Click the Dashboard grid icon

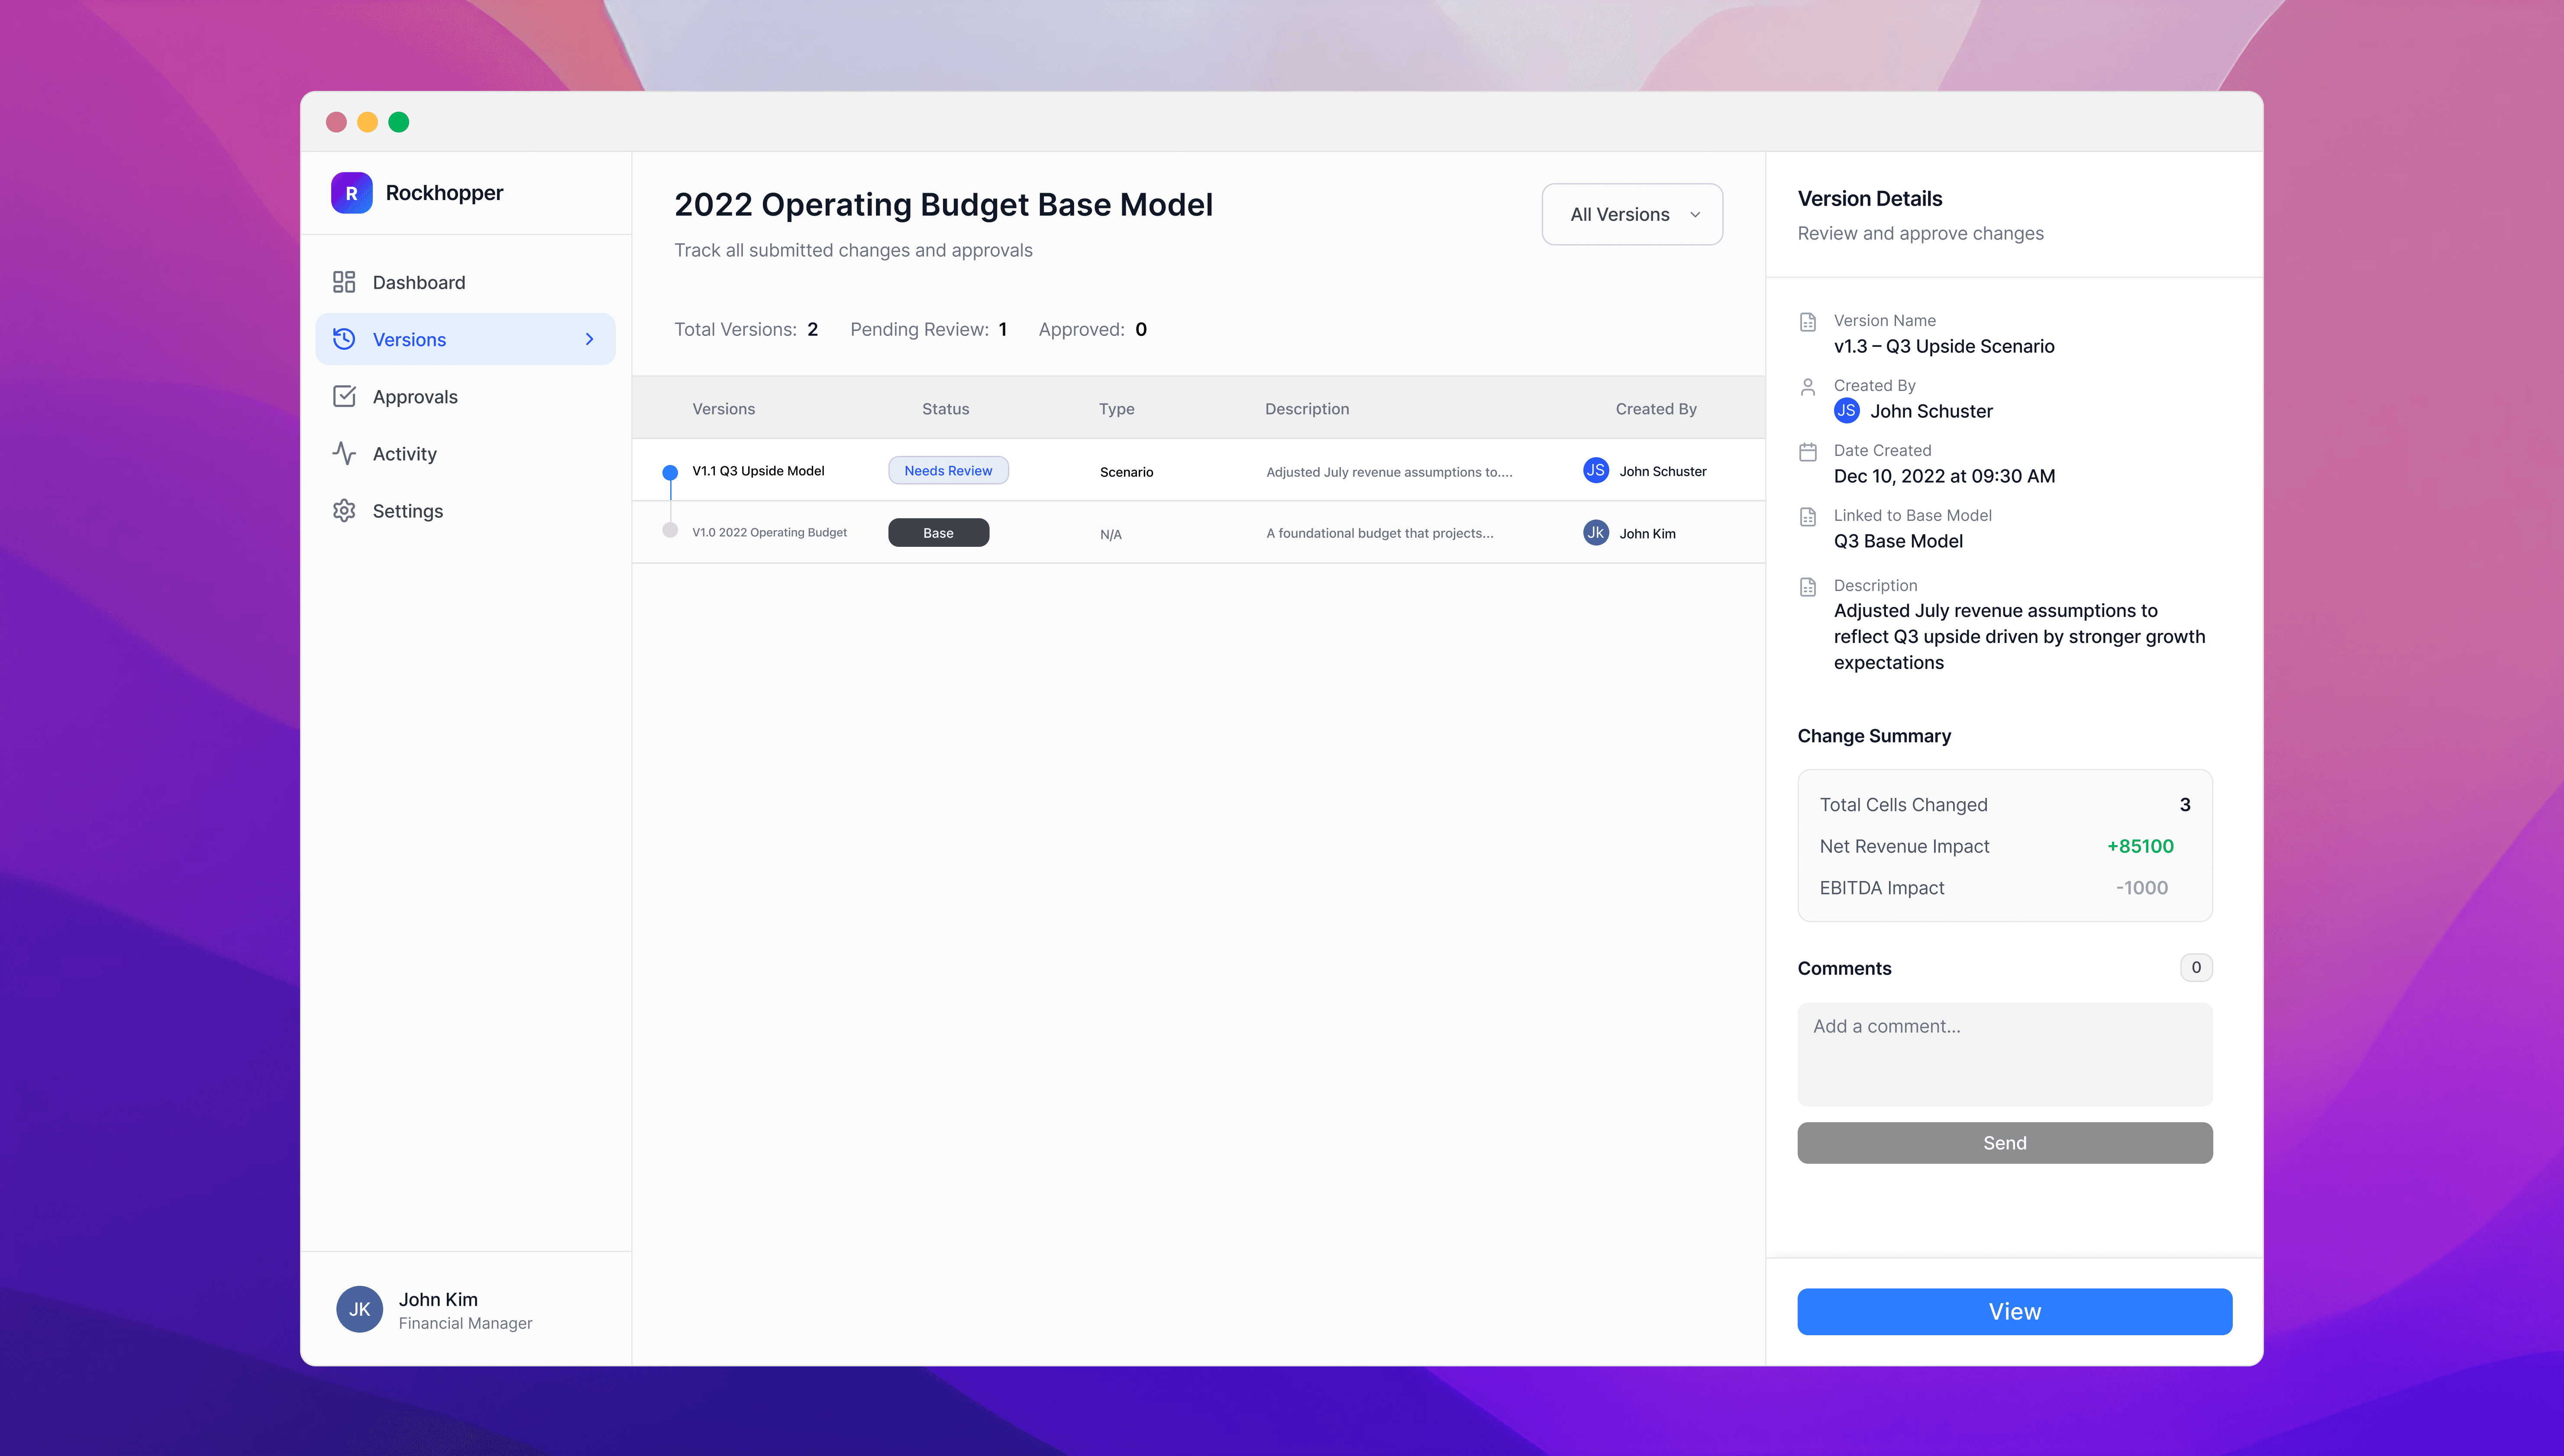click(x=344, y=282)
